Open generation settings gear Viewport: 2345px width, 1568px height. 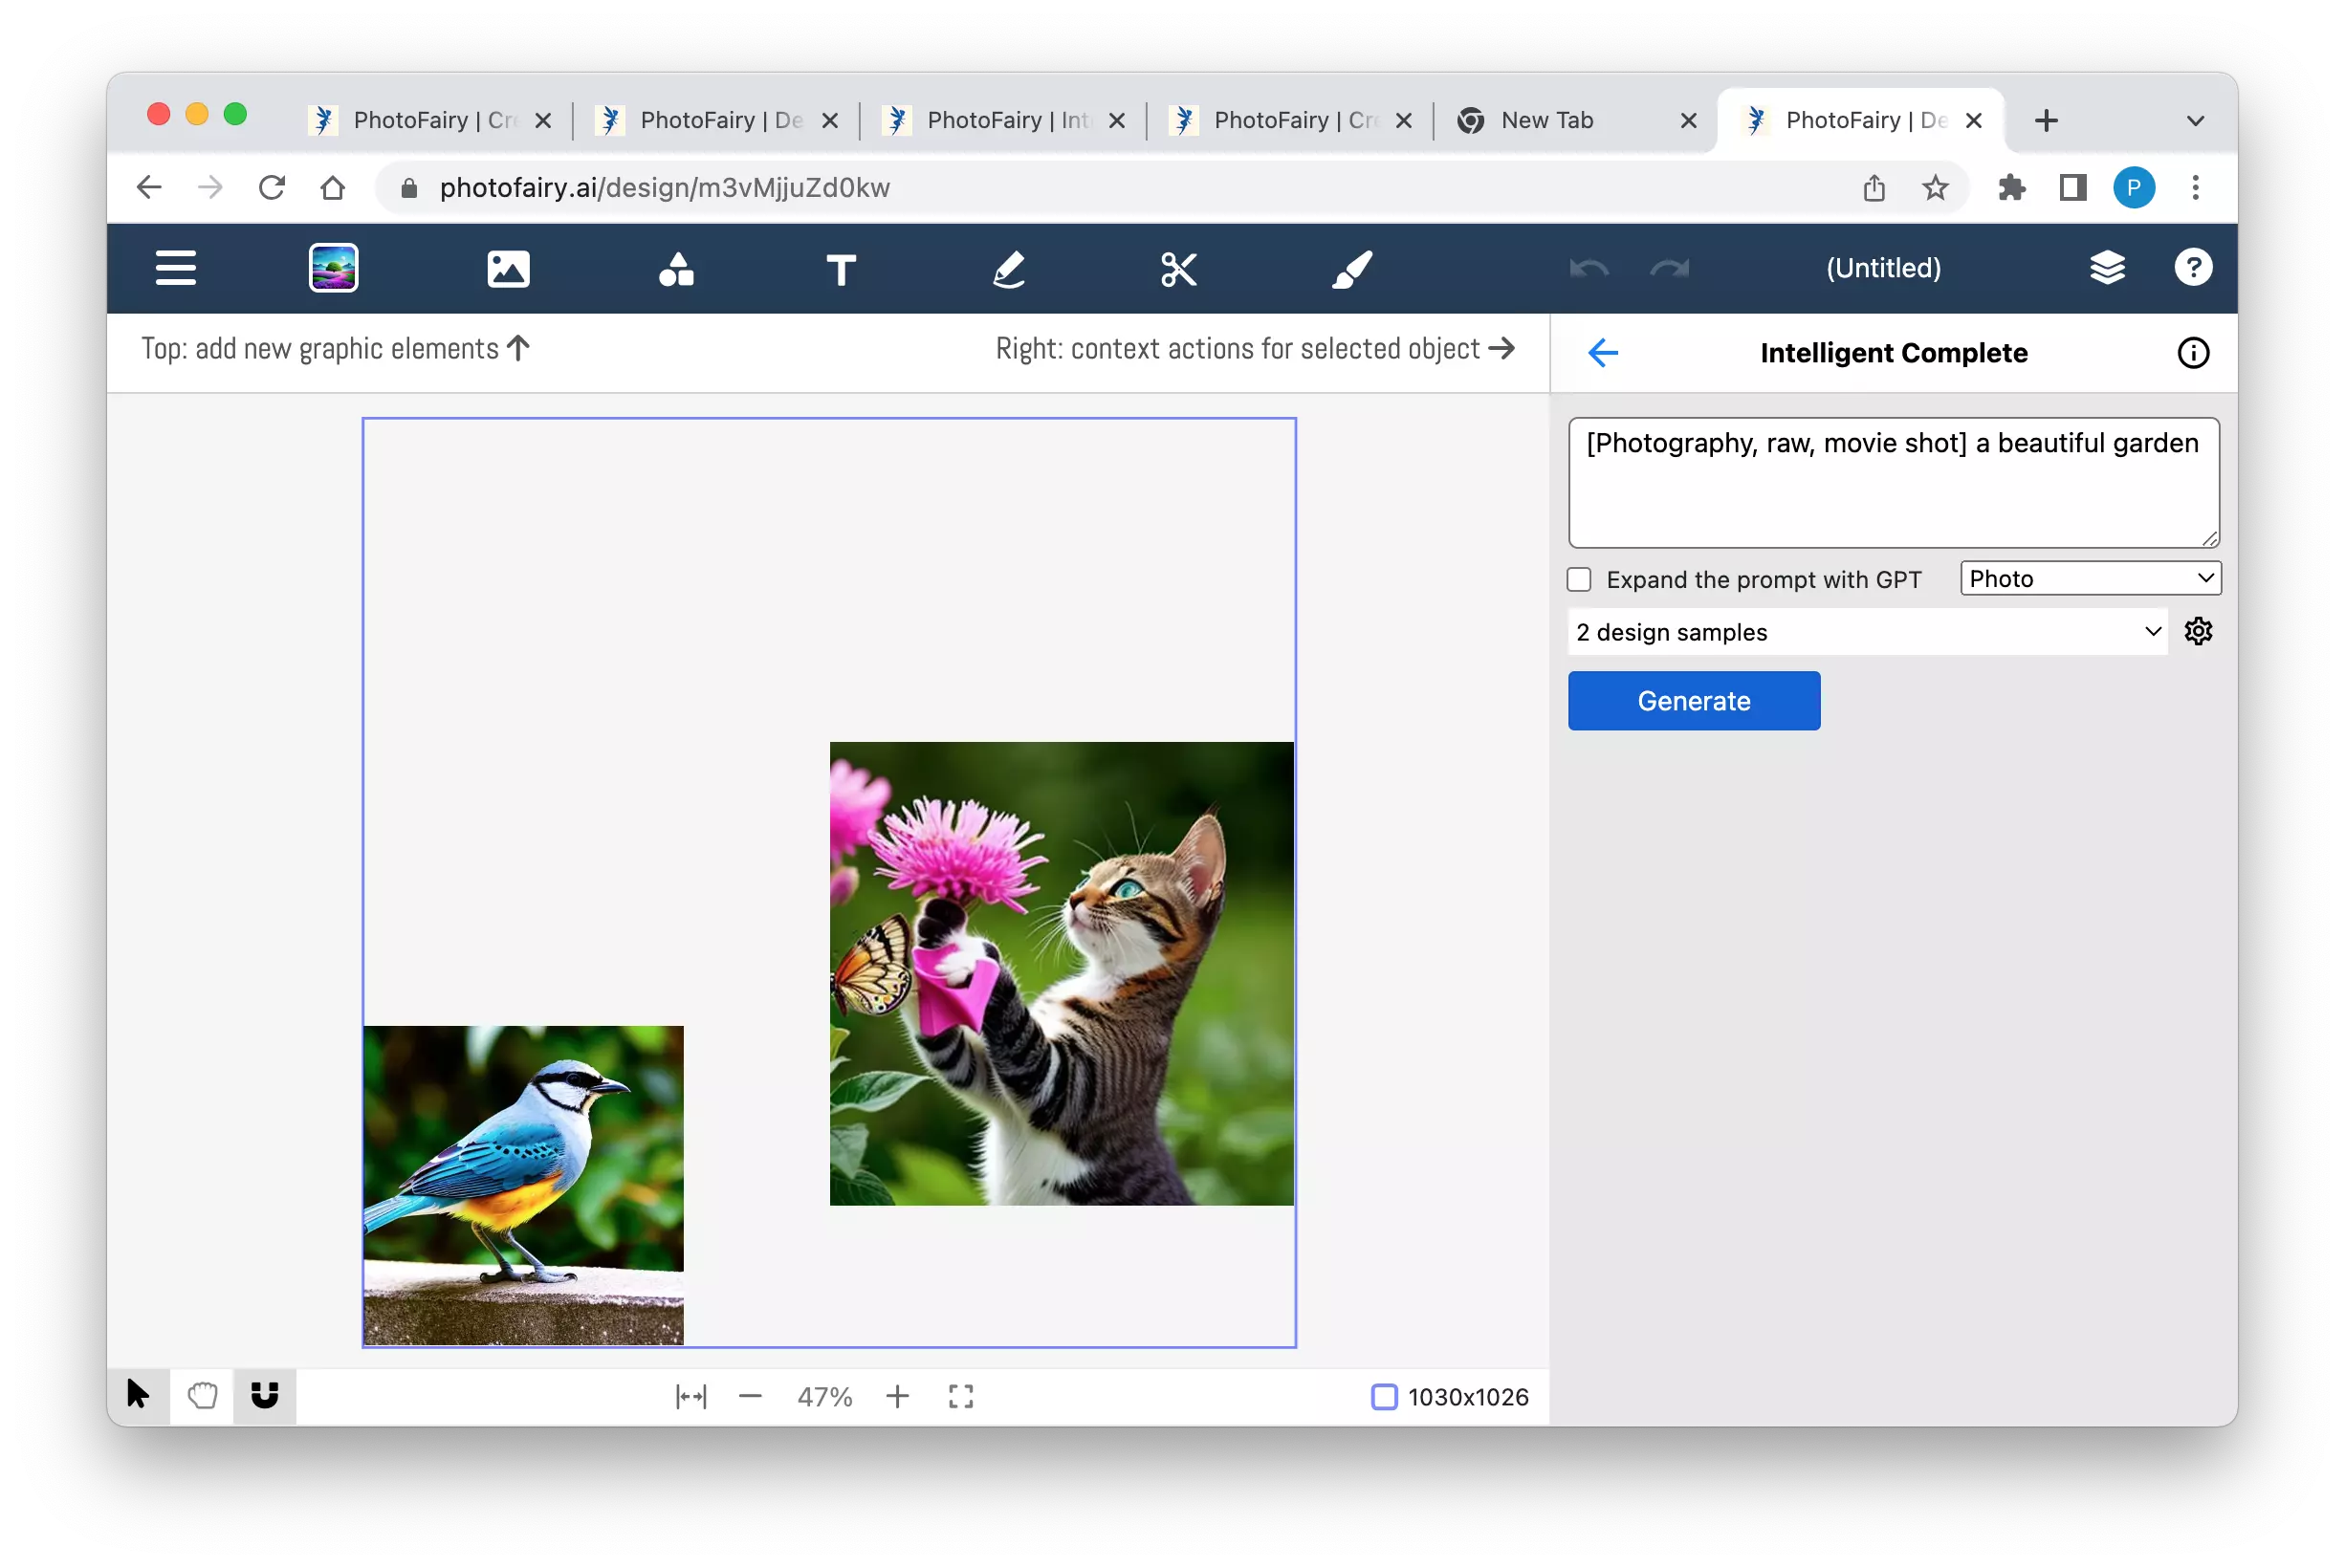point(2198,631)
